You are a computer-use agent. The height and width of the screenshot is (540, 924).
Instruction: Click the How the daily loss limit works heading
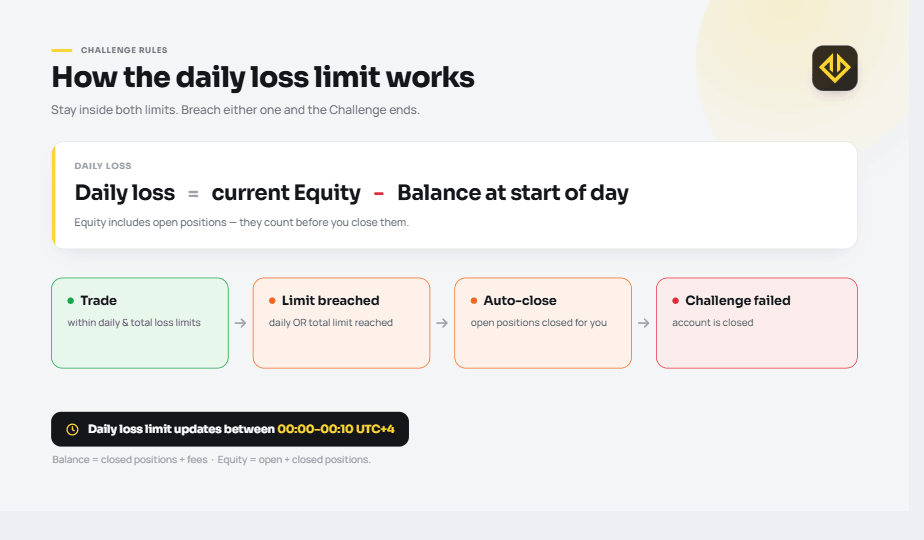[263, 77]
